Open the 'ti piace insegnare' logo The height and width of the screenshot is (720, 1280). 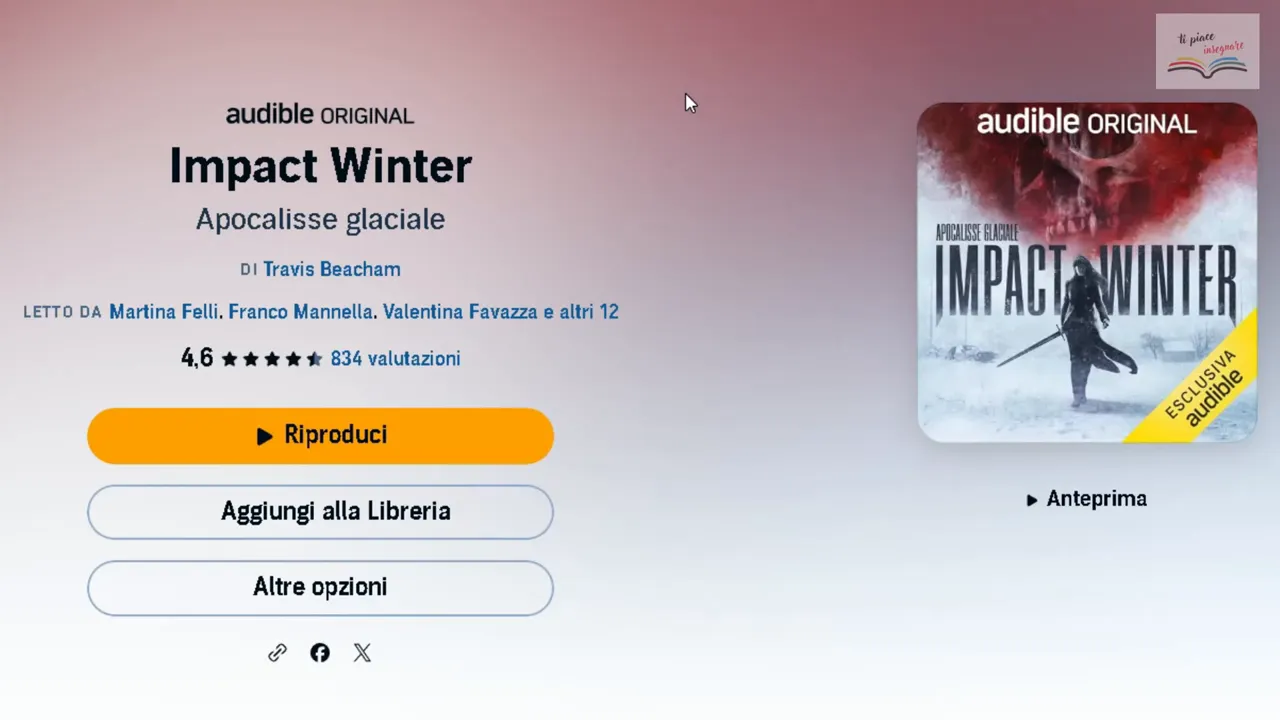point(1207,51)
